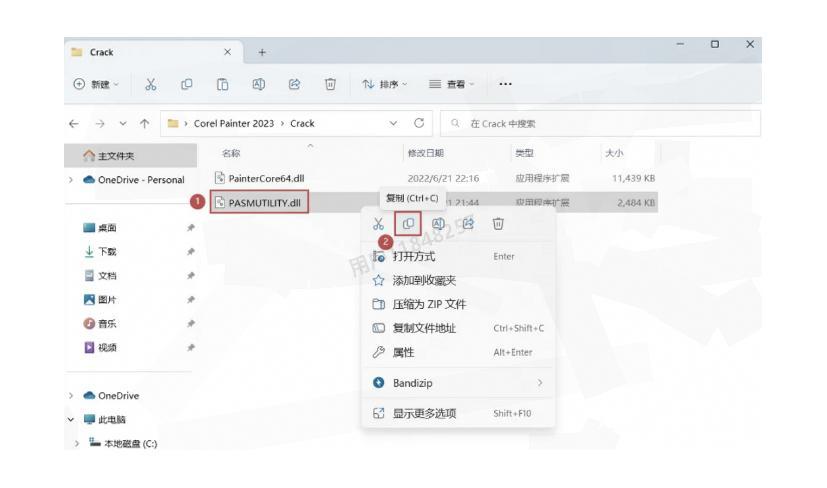Expand the address bar history dropdown
The width and height of the screenshot is (827, 488).
393,123
